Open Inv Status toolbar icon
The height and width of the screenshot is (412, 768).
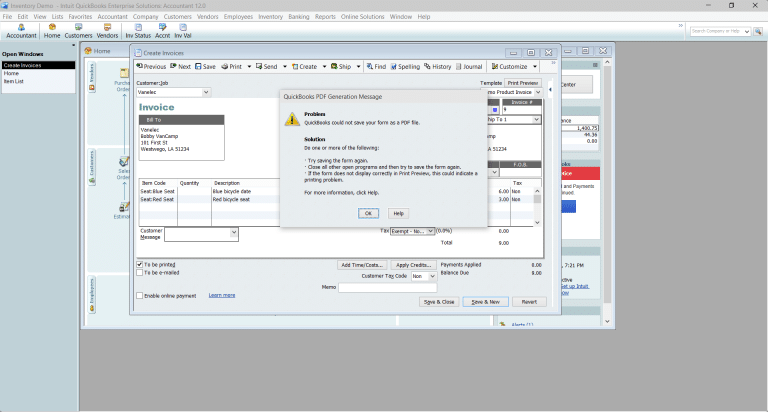(138, 31)
